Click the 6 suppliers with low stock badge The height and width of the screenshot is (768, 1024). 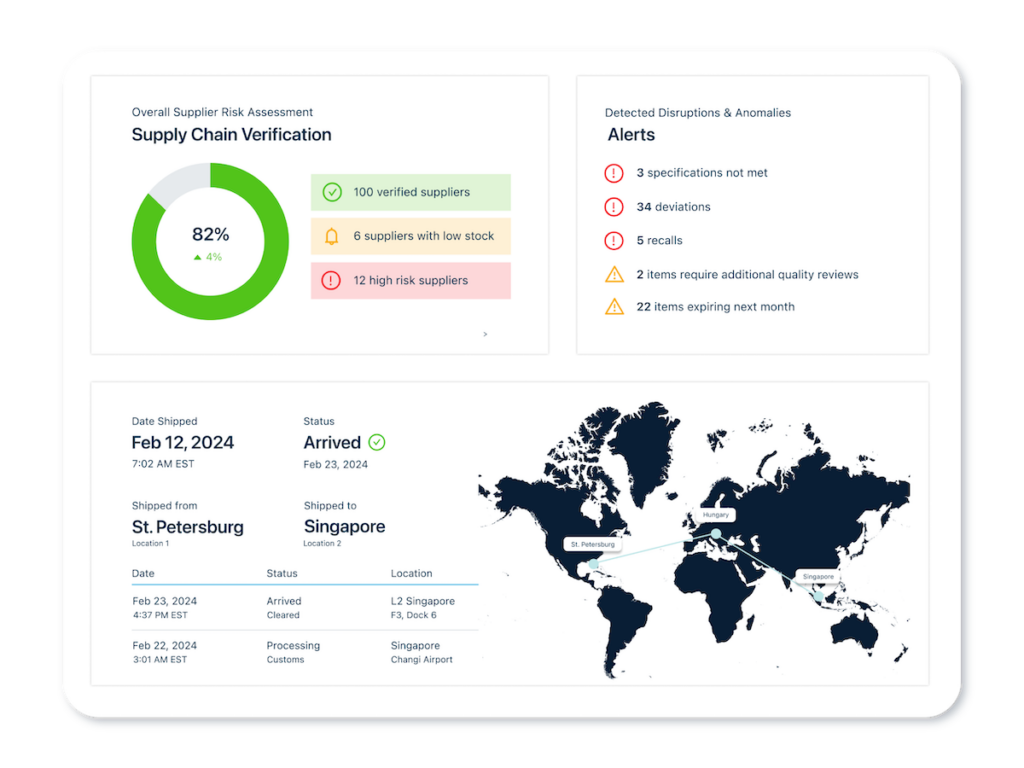pyautogui.click(x=410, y=236)
